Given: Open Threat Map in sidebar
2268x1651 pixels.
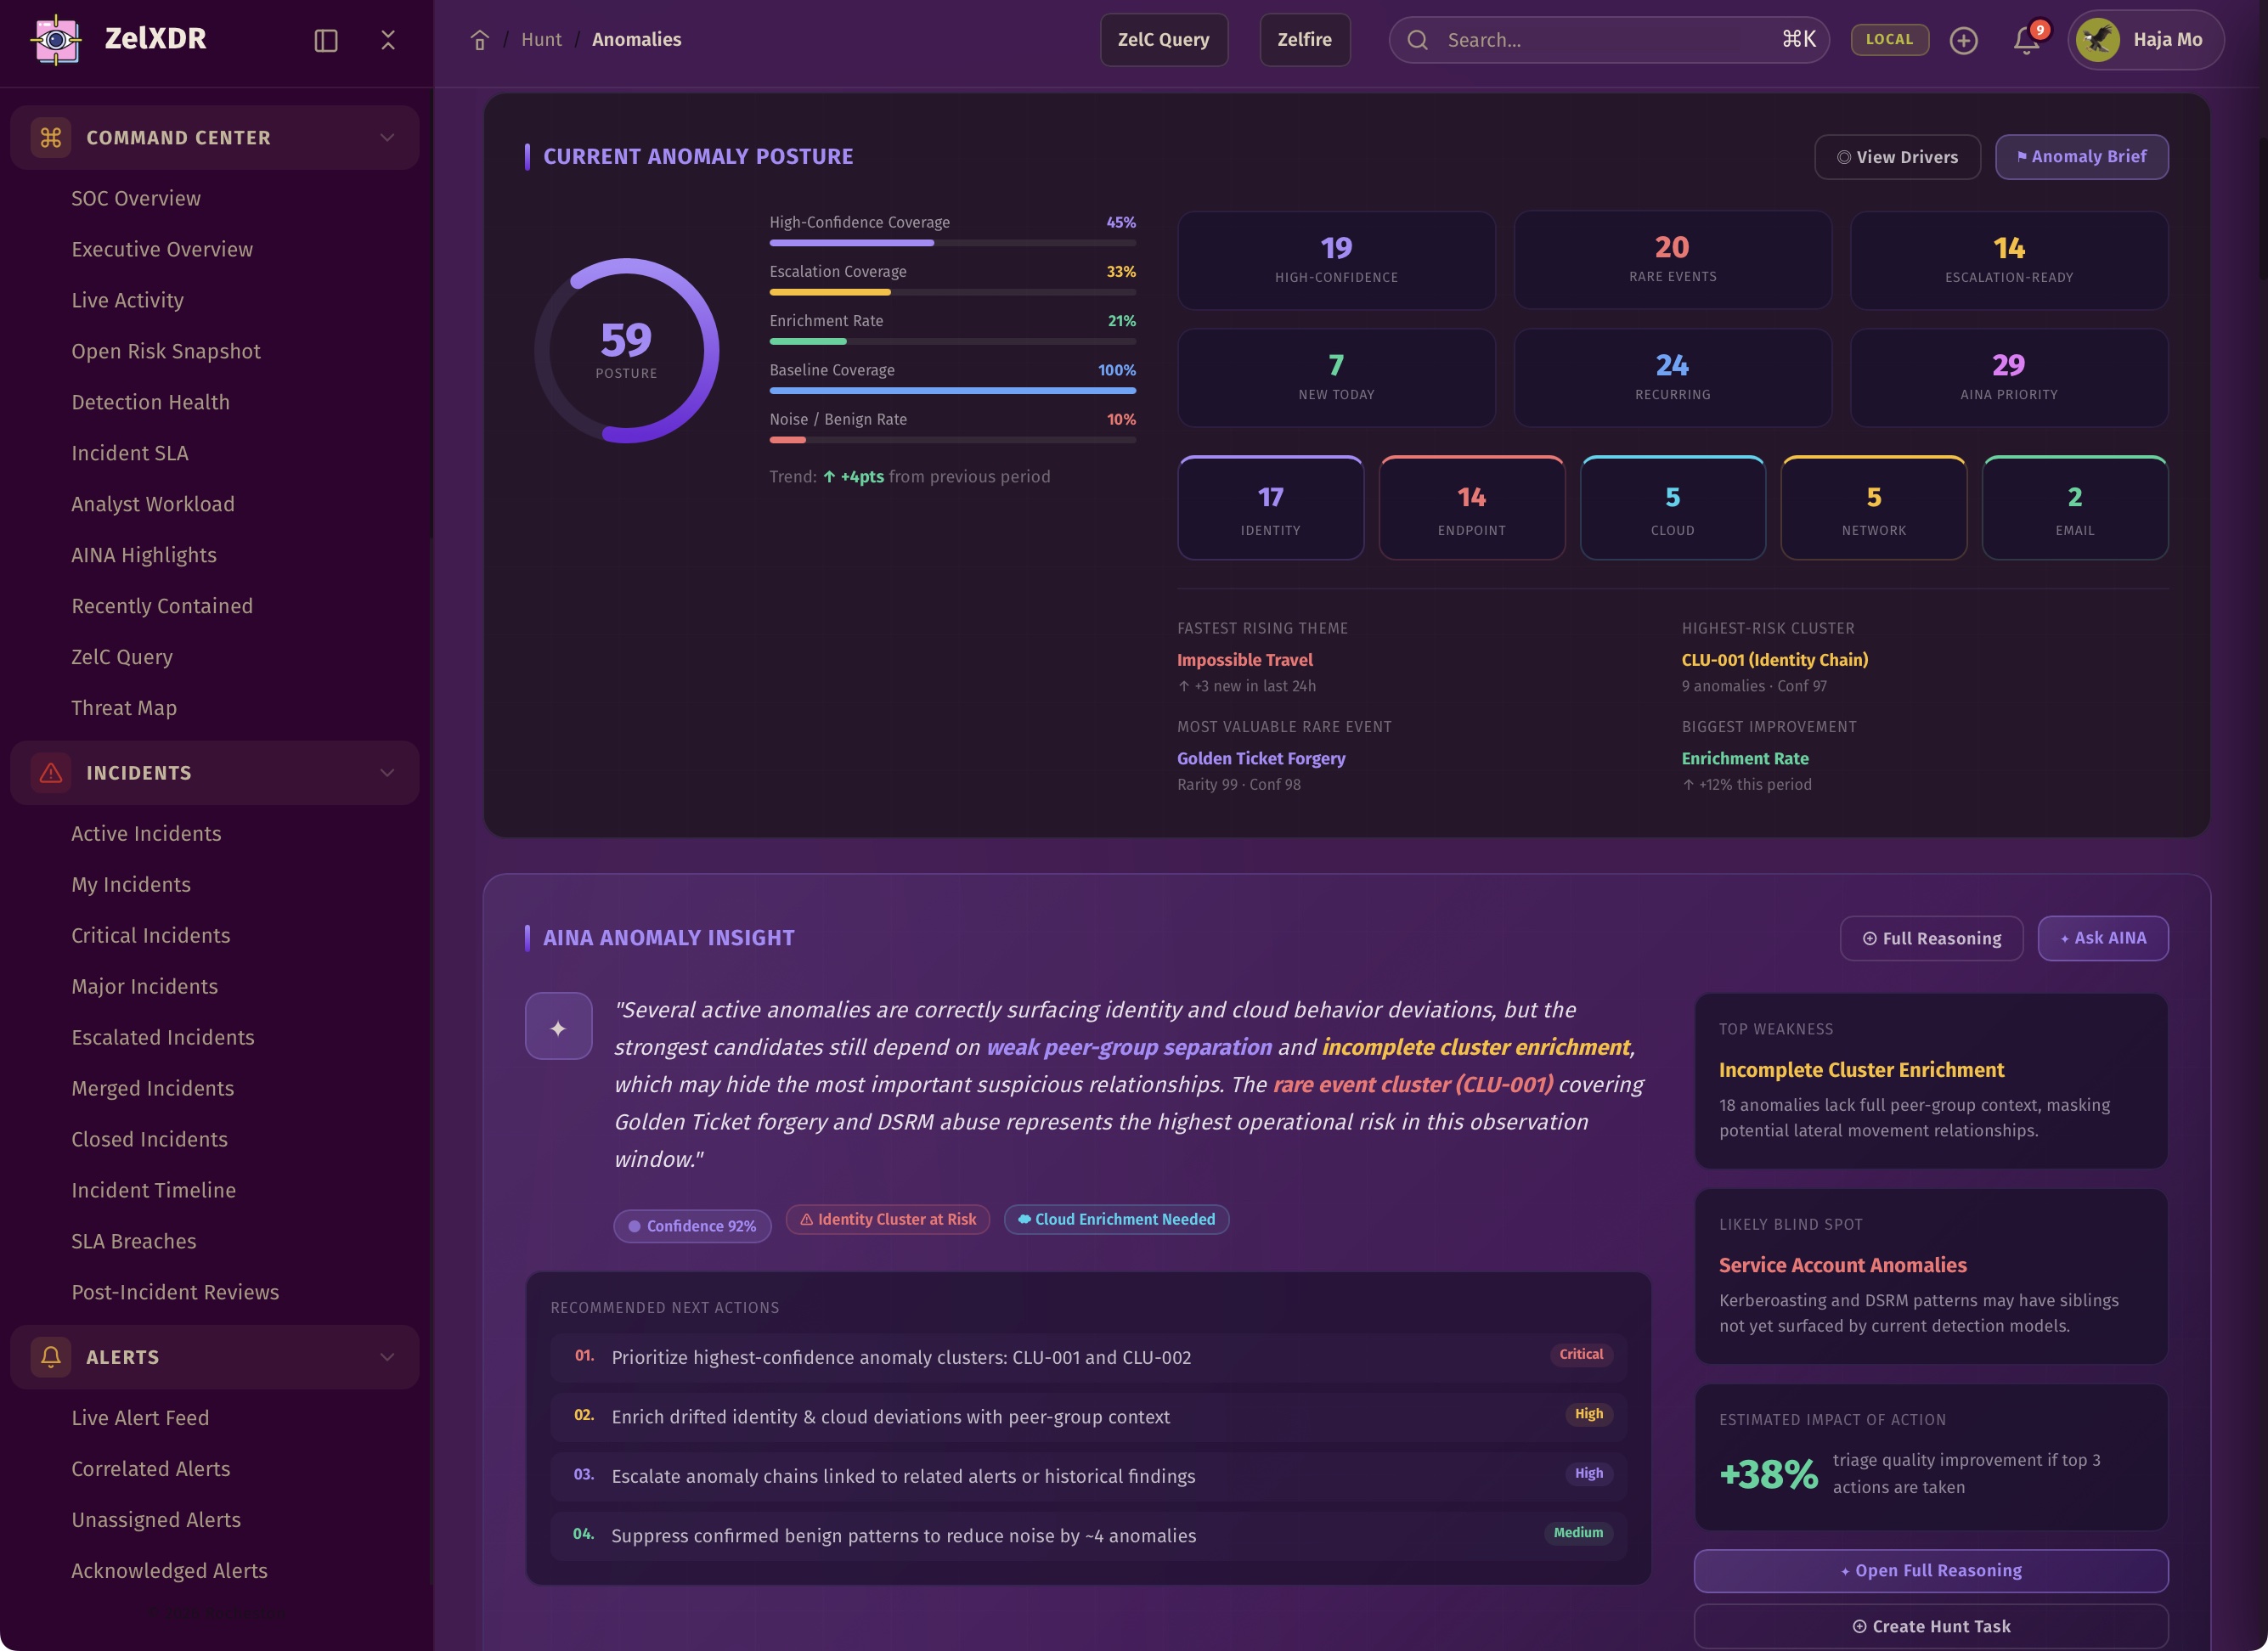Looking at the screenshot, I should [x=124, y=708].
